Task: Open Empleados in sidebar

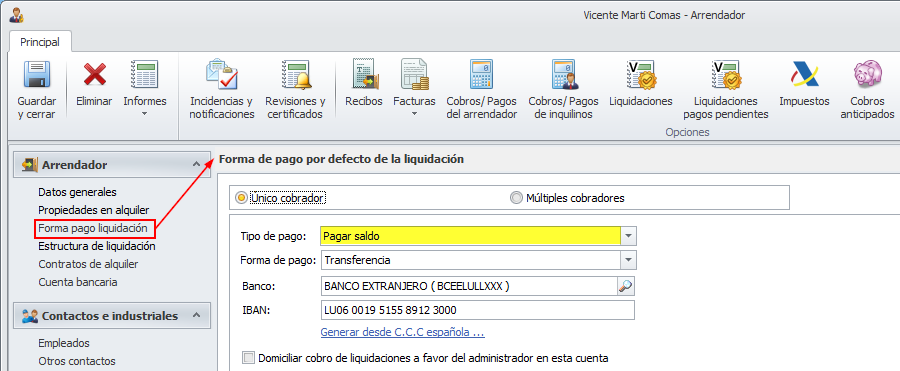Action: click(64, 343)
